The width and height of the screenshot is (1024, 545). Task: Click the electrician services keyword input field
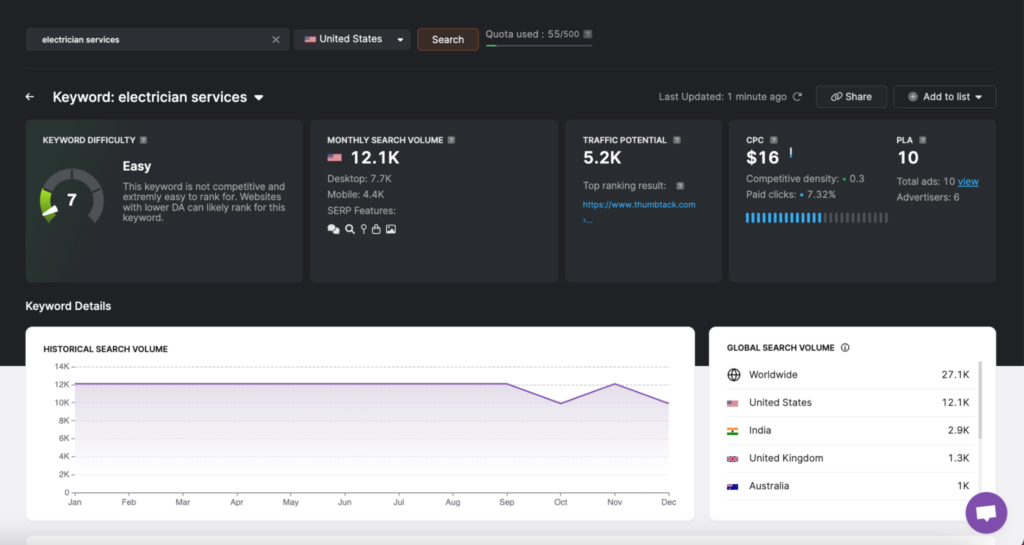[x=150, y=40]
